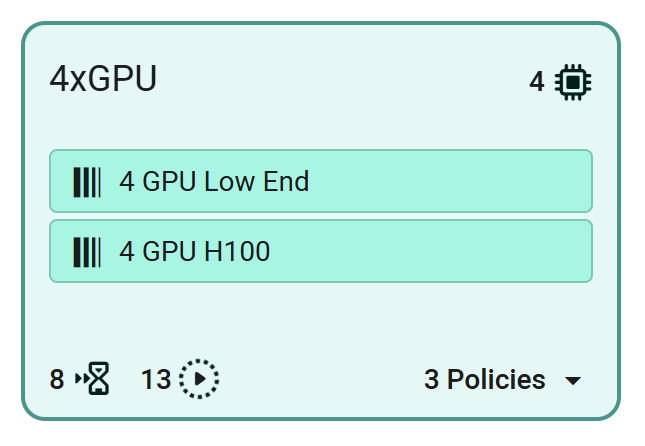
Task: Click blank right end of Low End row
Action: (500, 181)
